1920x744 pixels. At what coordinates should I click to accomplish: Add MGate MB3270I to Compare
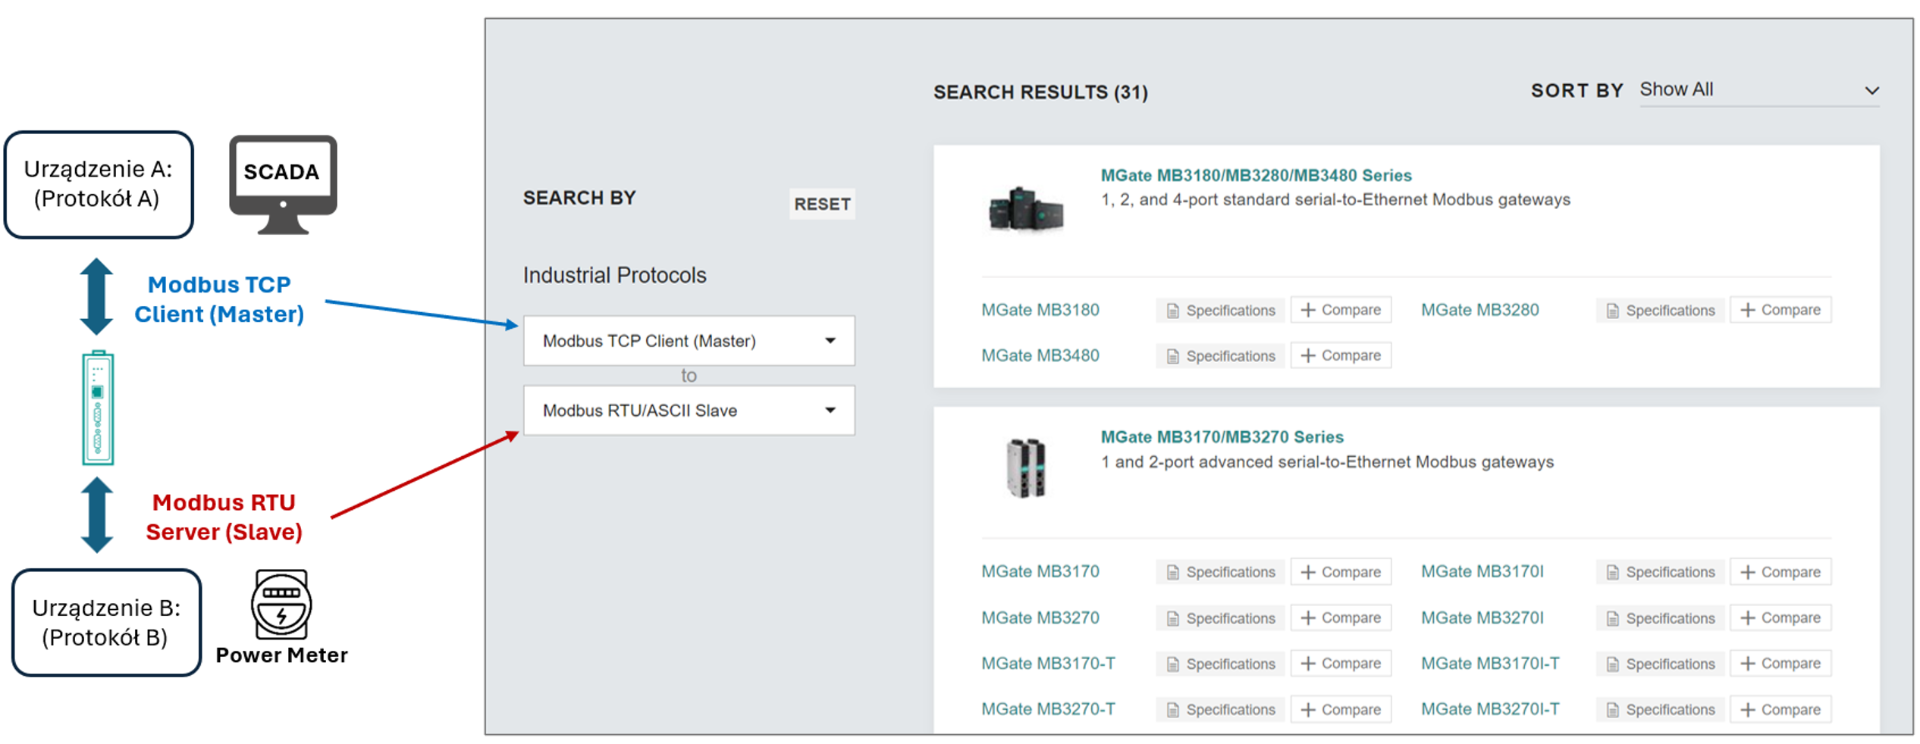click(1781, 618)
